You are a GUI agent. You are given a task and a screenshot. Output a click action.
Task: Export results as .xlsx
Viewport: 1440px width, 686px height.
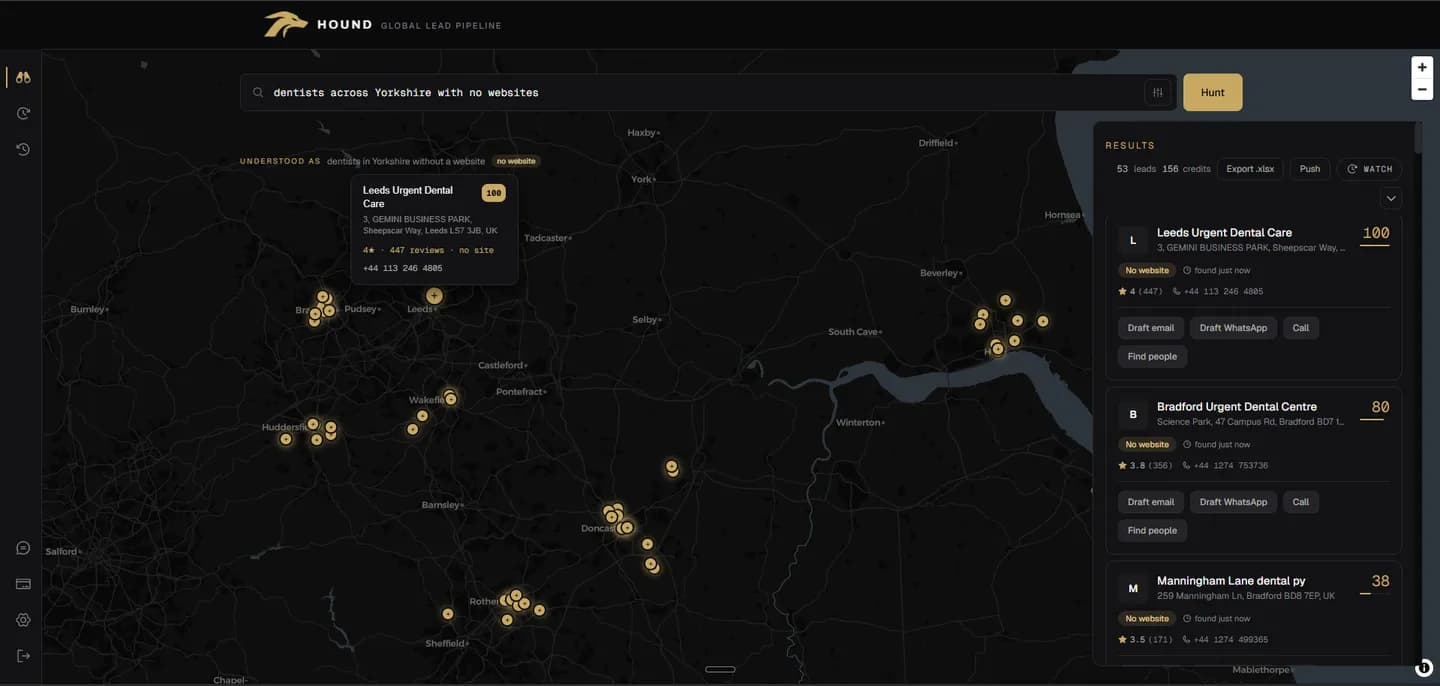pos(1250,169)
